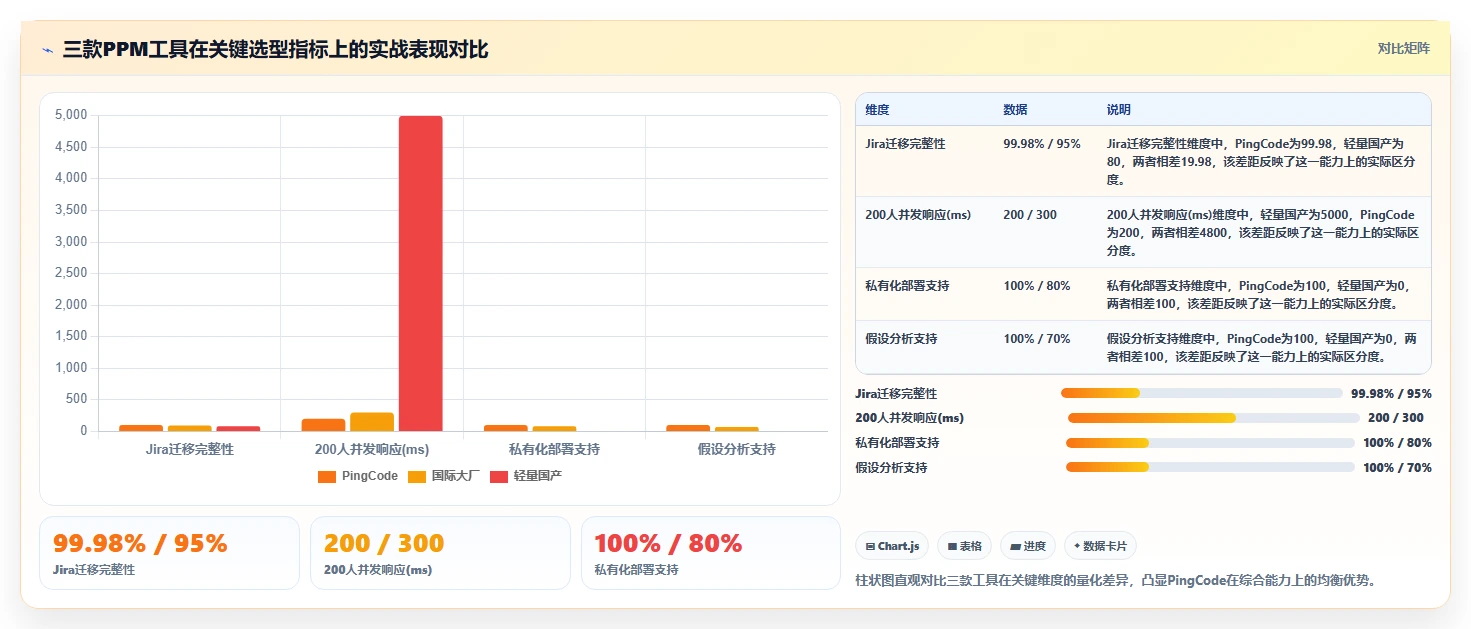
Task: Click the 2,500 y-axis tick label
Action: (x=70, y=273)
